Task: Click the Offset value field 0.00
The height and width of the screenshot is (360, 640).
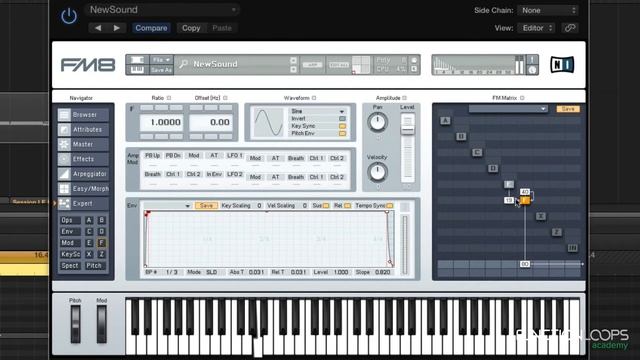Action: pyautogui.click(x=211, y=122)
